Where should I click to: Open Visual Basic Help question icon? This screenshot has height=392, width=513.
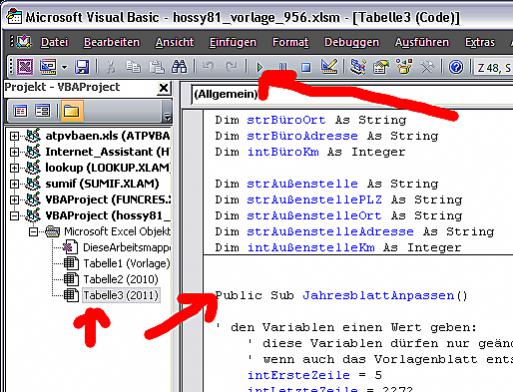[x=456, y=67]
